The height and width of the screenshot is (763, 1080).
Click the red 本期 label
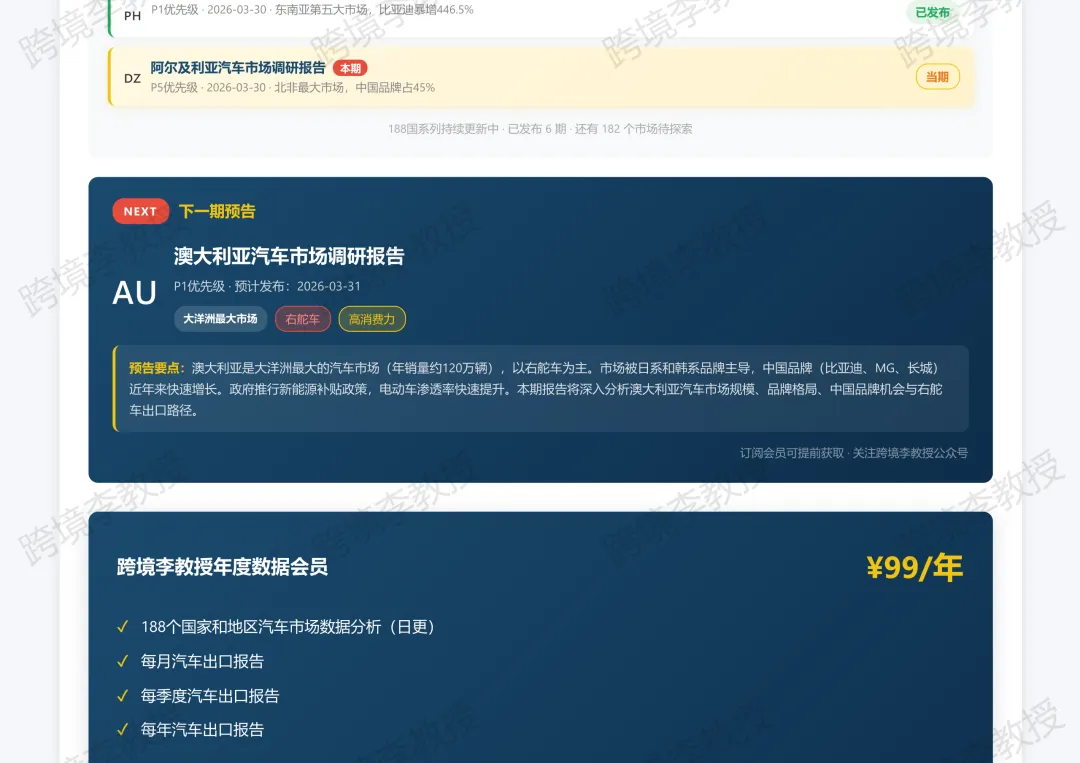click(x=351, y=68)
